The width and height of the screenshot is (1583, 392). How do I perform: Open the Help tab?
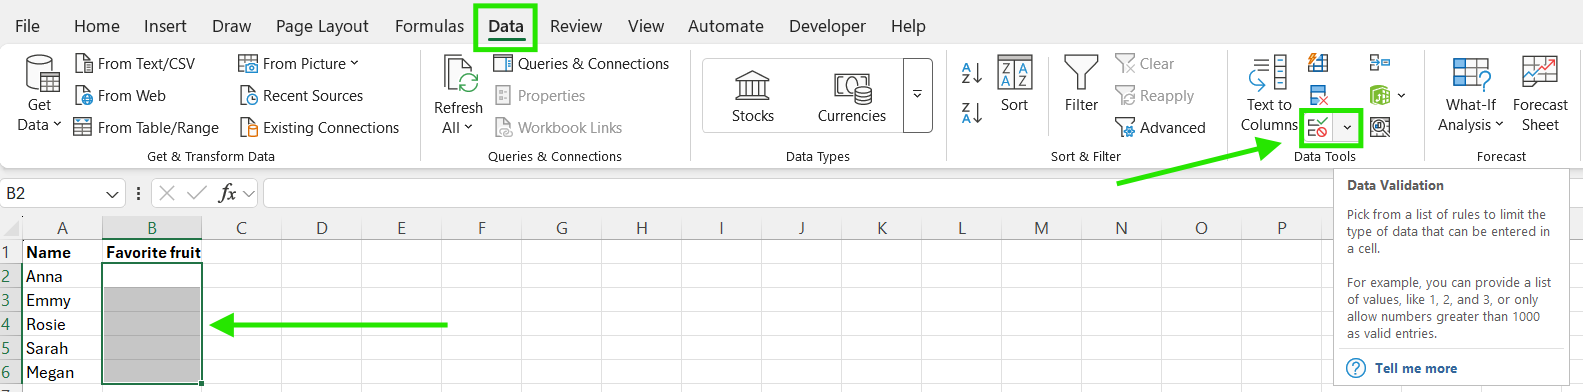[x=908, y=26]
